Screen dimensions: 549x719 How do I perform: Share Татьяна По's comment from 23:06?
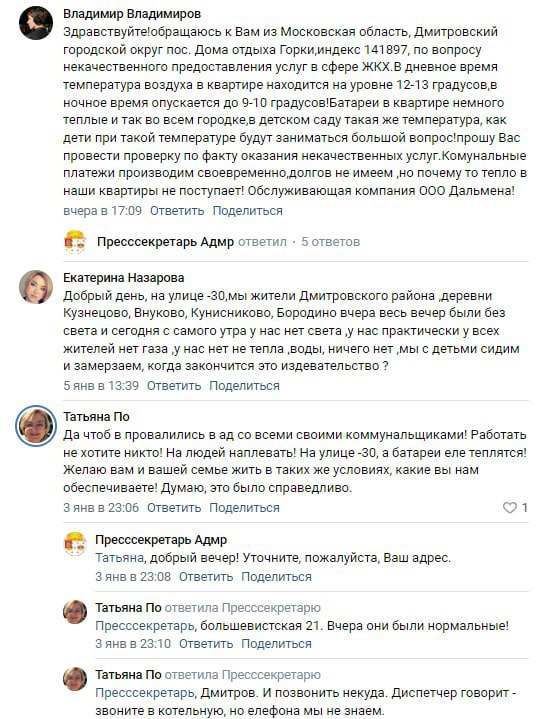(244, 508)
